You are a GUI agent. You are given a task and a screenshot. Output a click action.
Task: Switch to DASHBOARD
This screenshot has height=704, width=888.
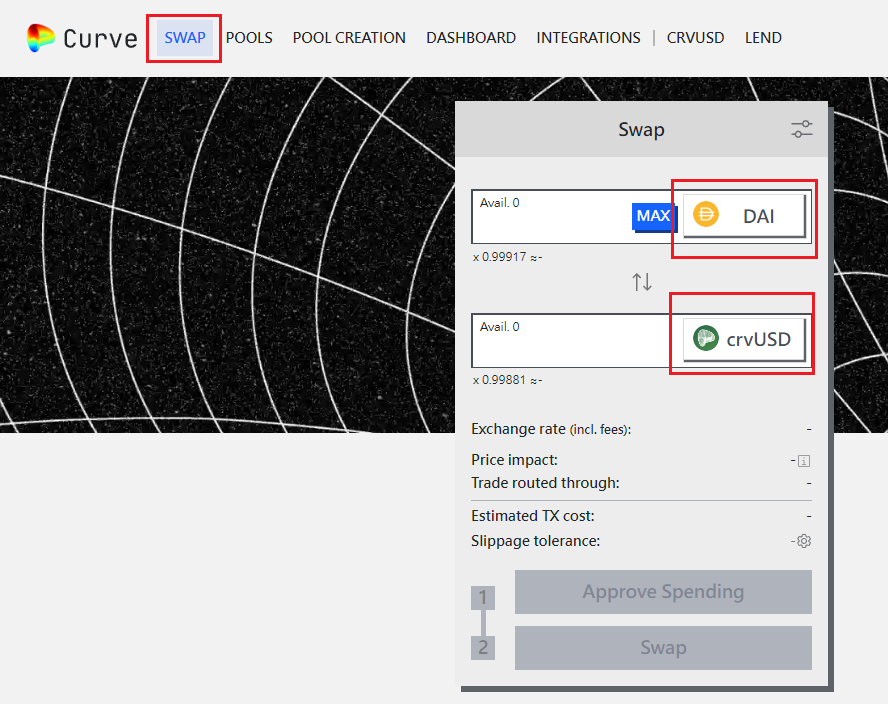pyautogui.click(x=471, y=38)
